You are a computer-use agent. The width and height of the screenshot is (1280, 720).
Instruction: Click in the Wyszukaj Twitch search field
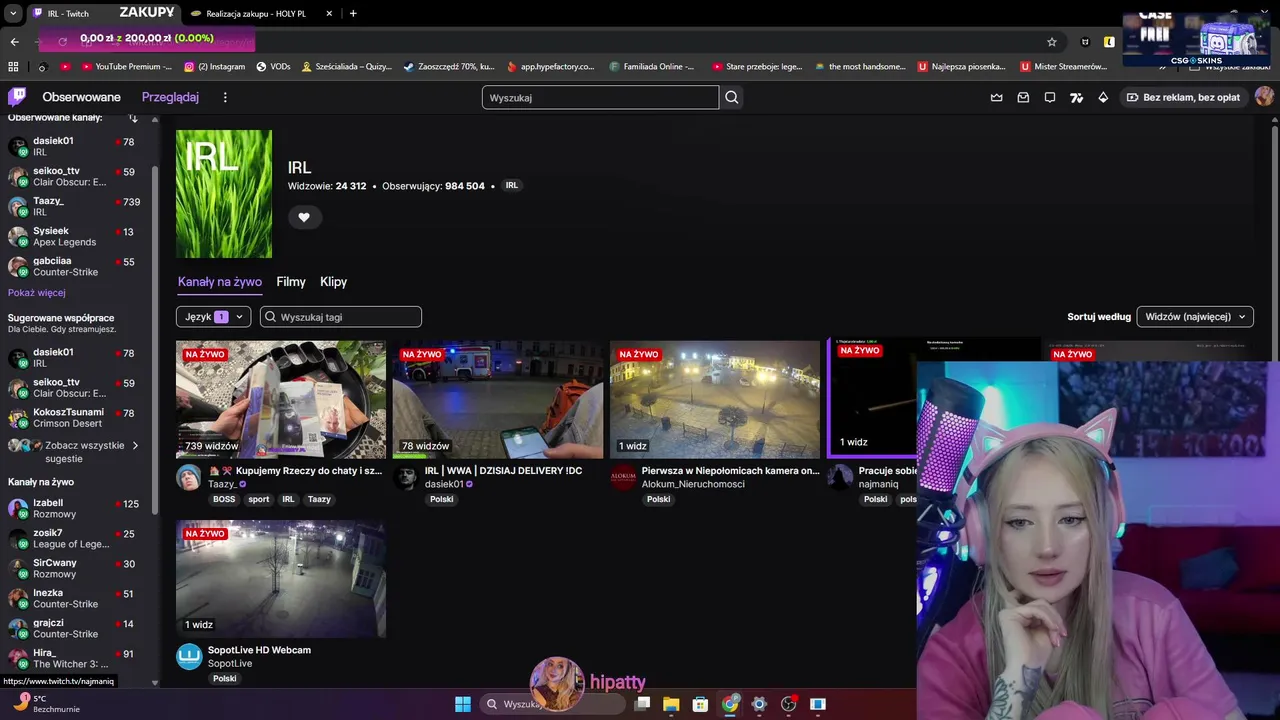[600, 97]
